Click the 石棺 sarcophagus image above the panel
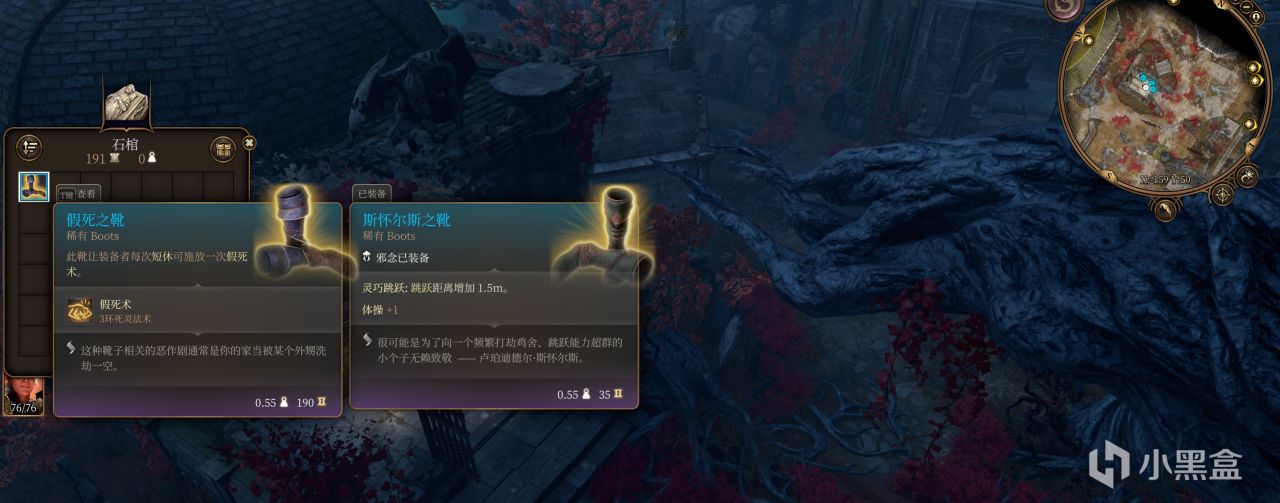The image size is (1280, 503). point(127,103)
